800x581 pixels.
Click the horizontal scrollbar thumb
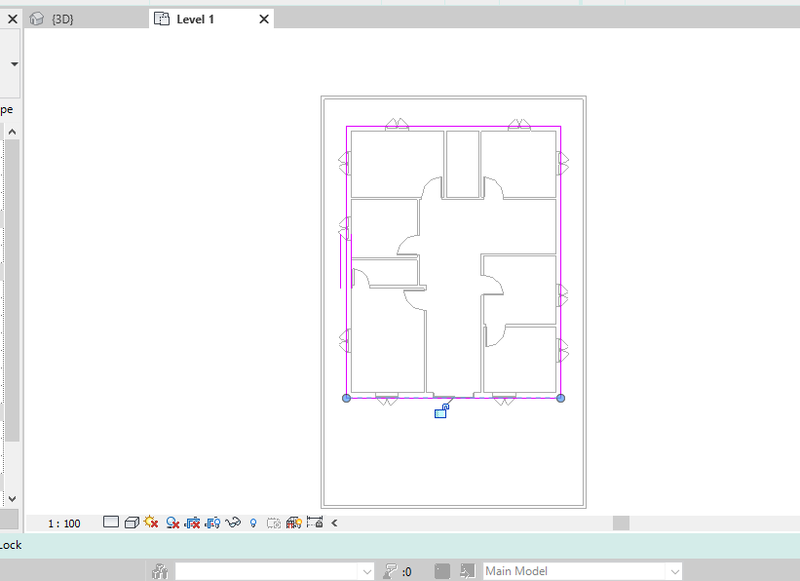click(x=621, y=523)
